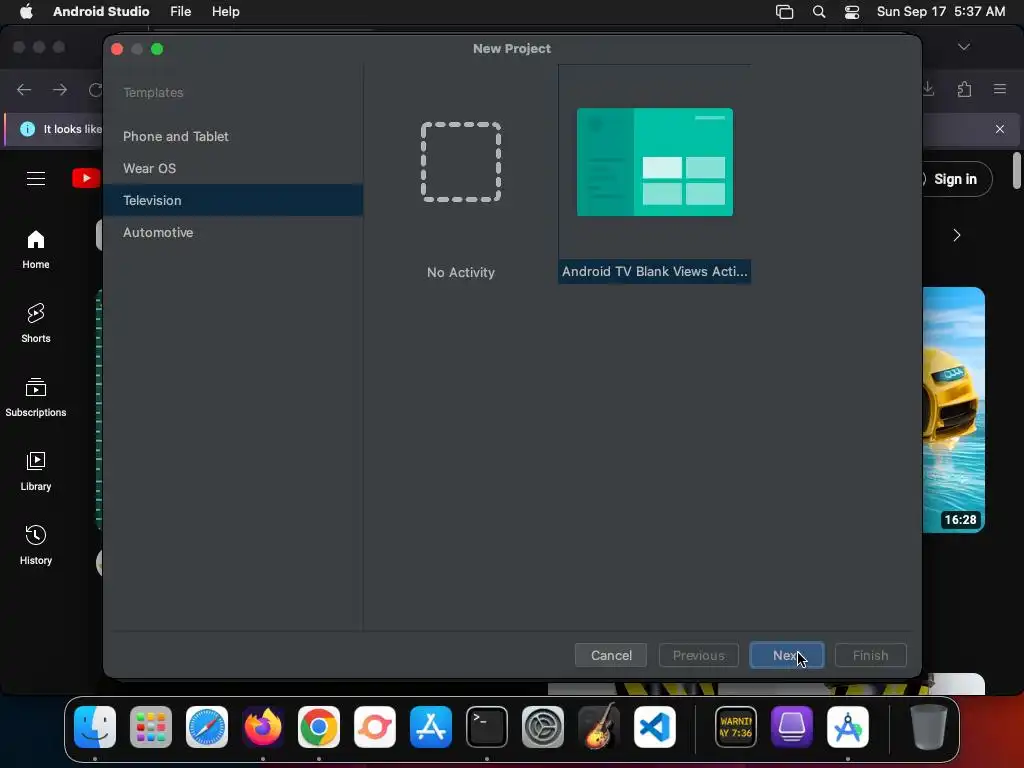Open YouTube Shorts in the browser sidebar
This screenshot has height=768, width=1024.
click(x=36, y=323)
